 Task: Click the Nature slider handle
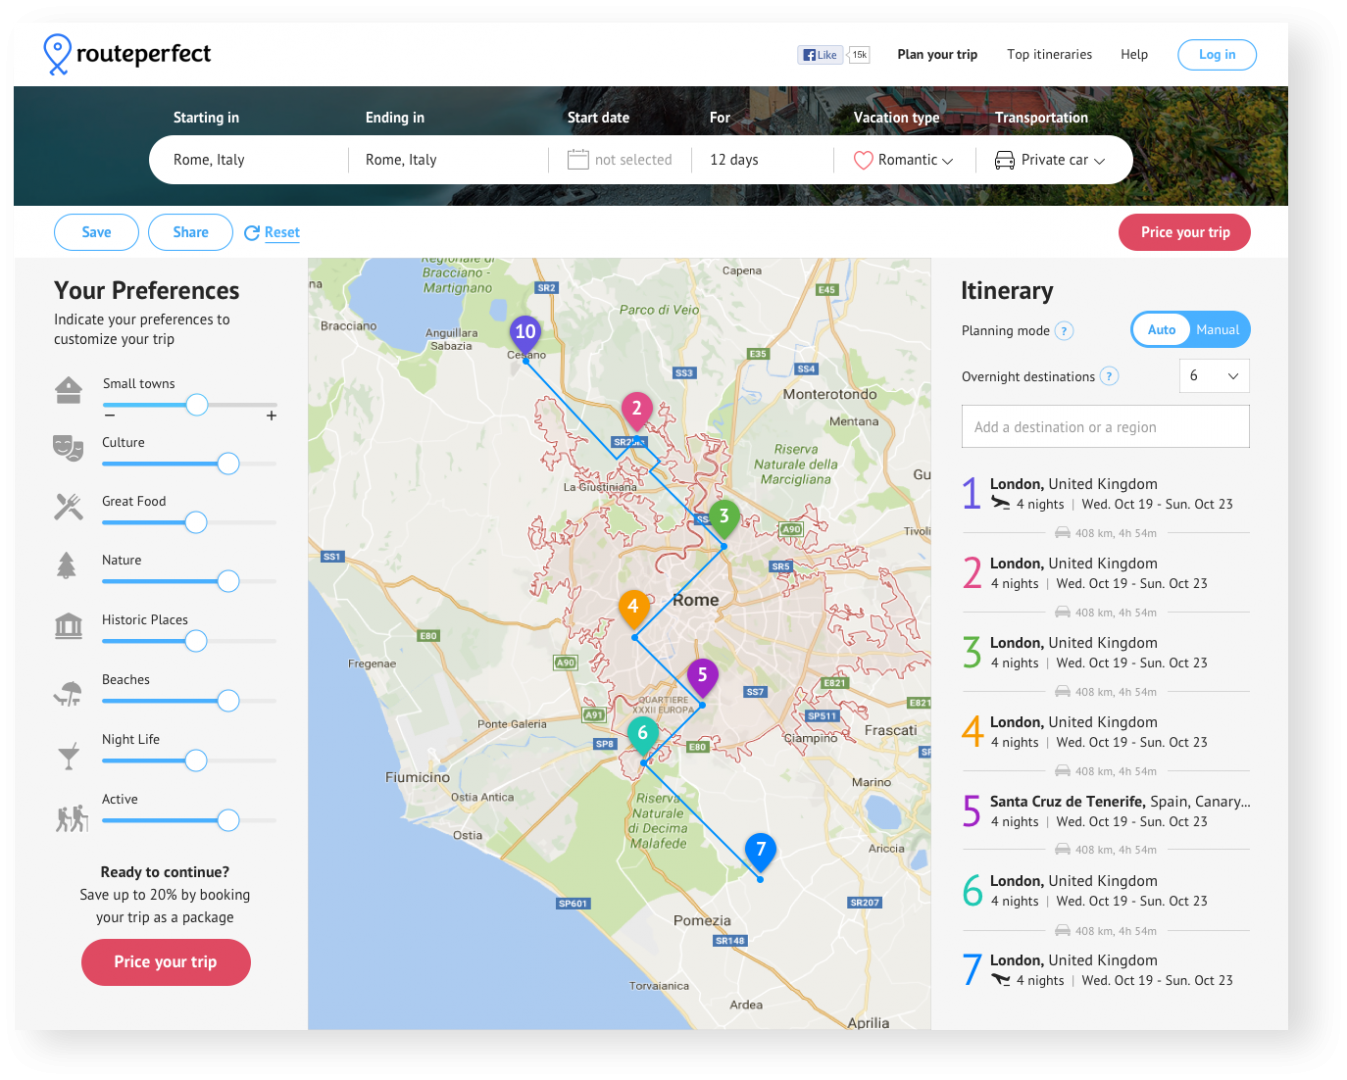(228, 581)
